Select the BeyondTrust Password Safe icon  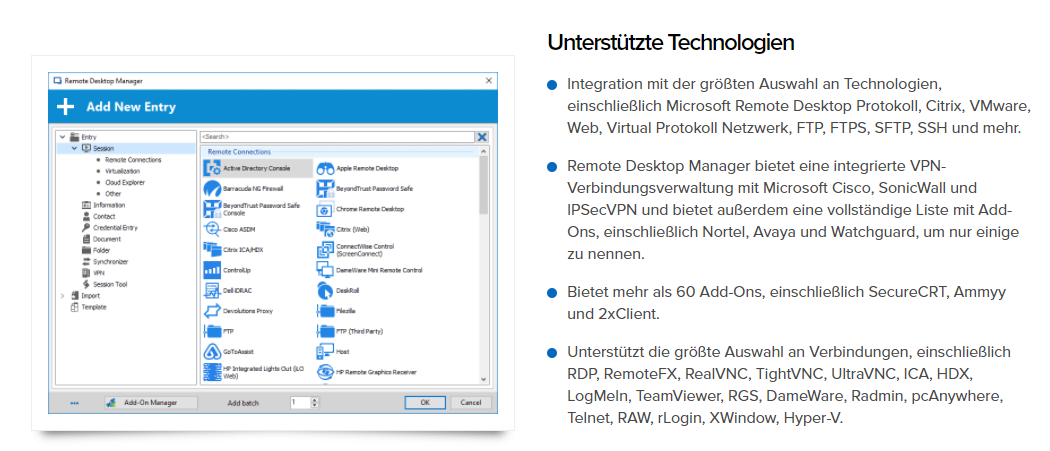[325, 189]
